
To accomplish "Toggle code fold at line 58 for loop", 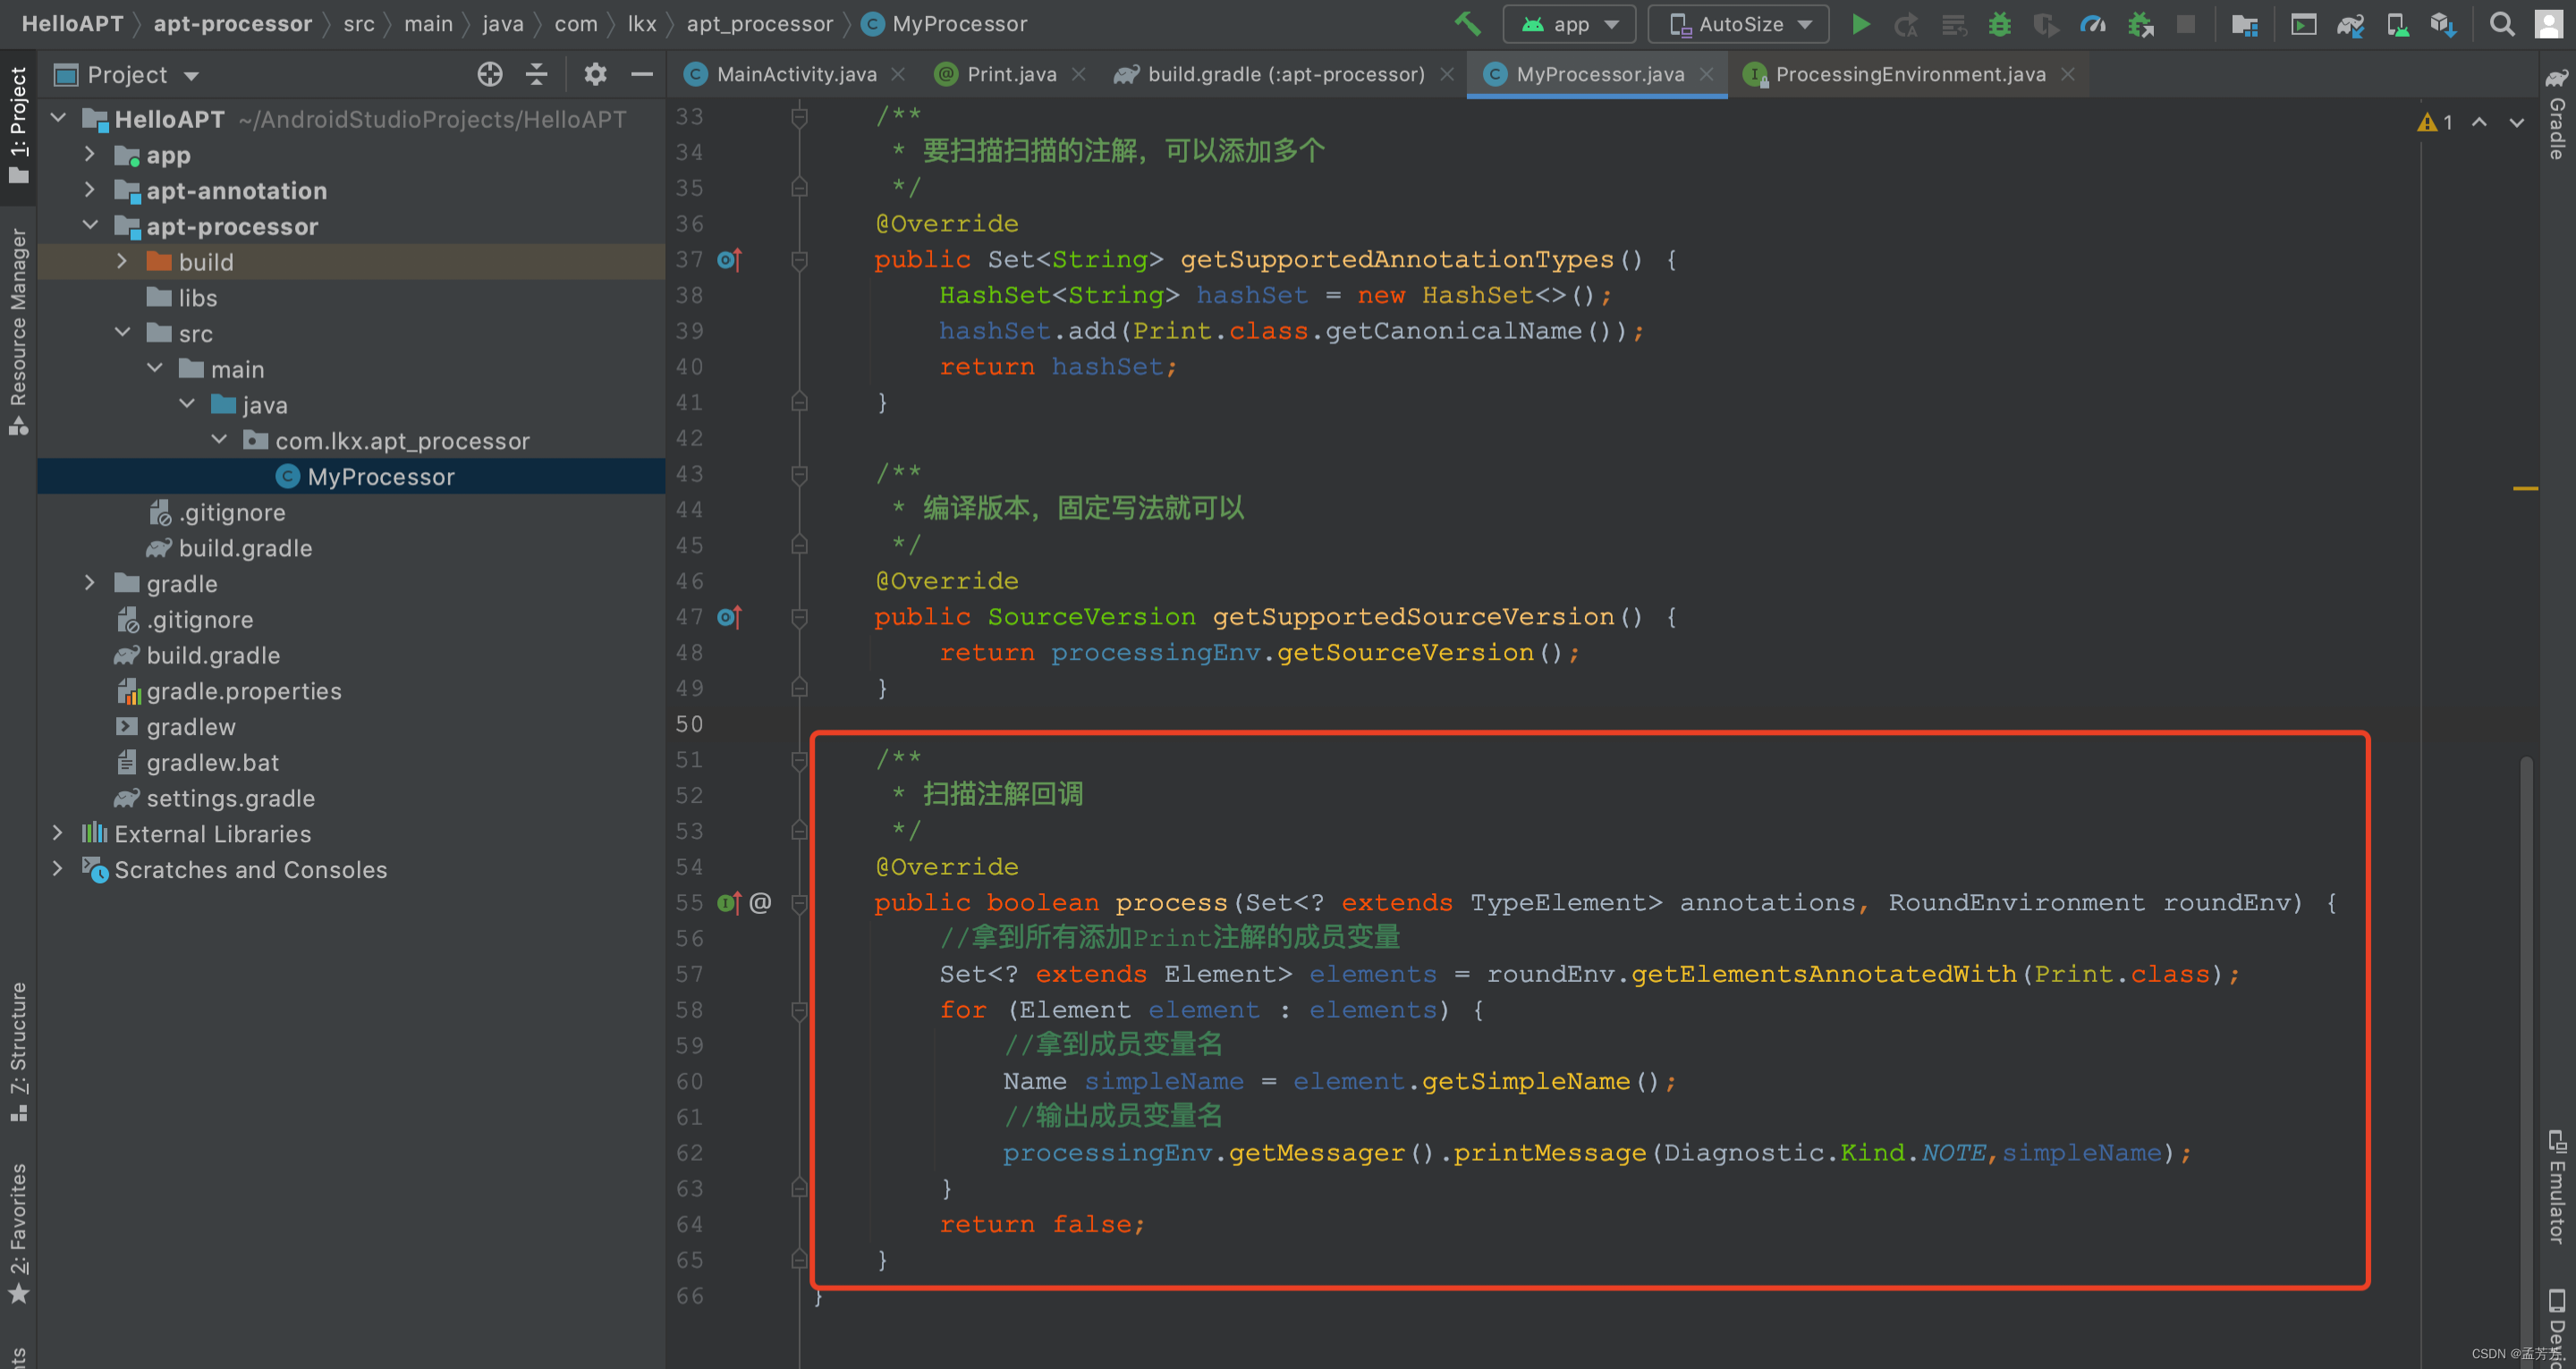I will point(799,1011).
